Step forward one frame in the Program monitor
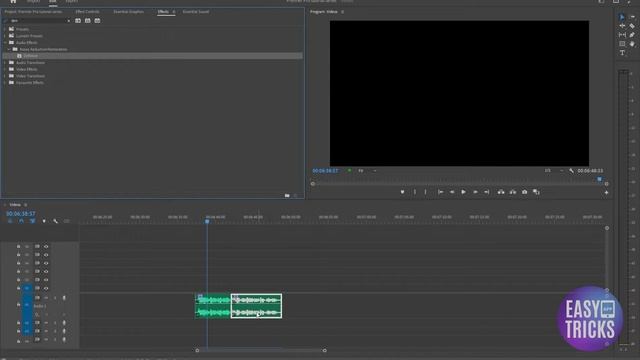The height and width of the screenshot is (360, 640). tap(475, 192)
